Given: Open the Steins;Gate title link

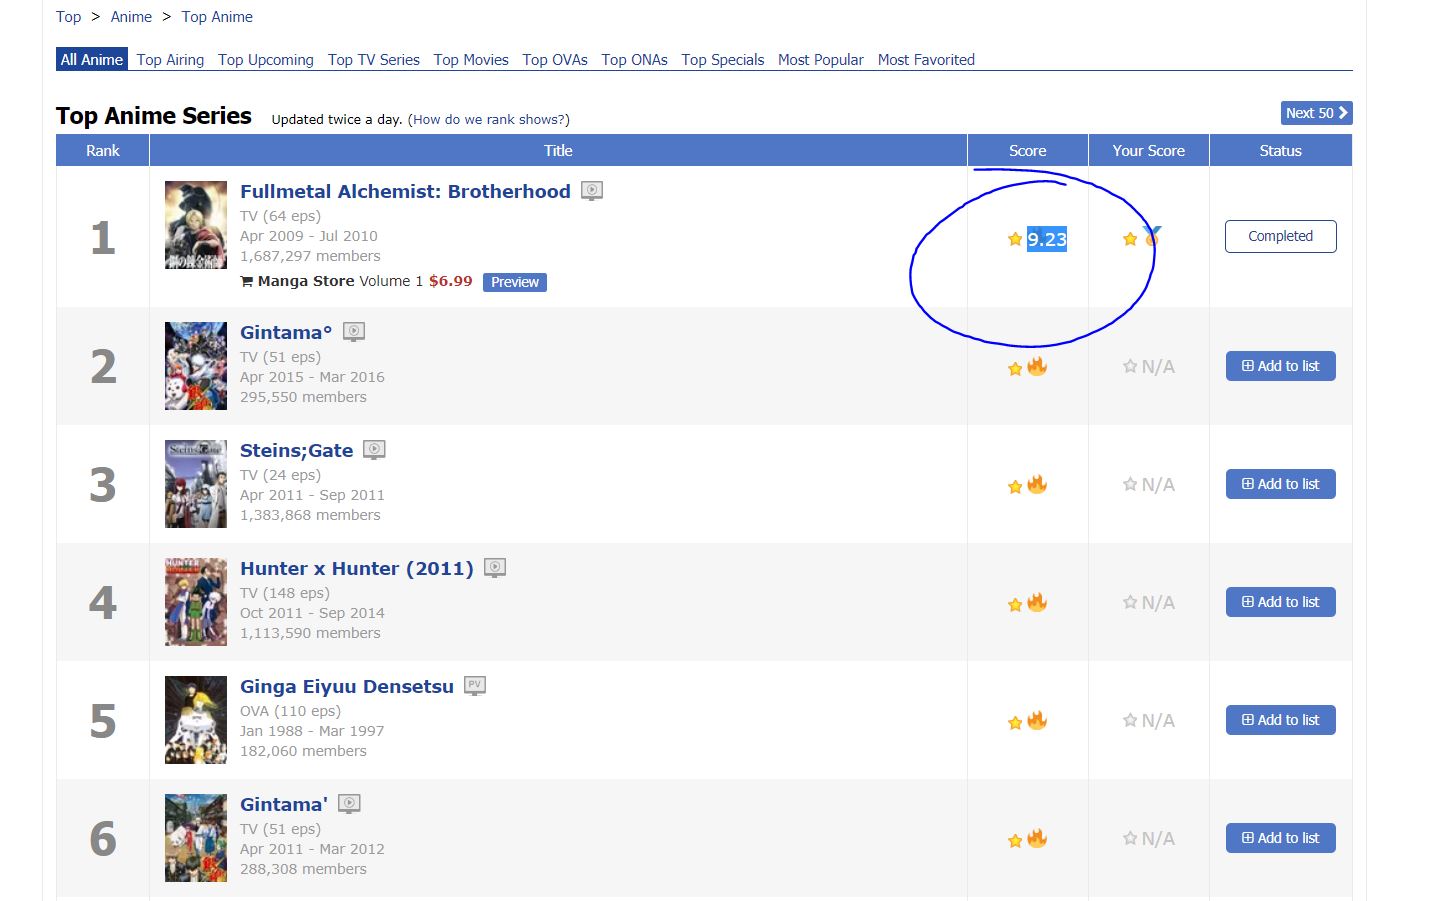Looking at the screenshot, I should [x=296, y=450].
